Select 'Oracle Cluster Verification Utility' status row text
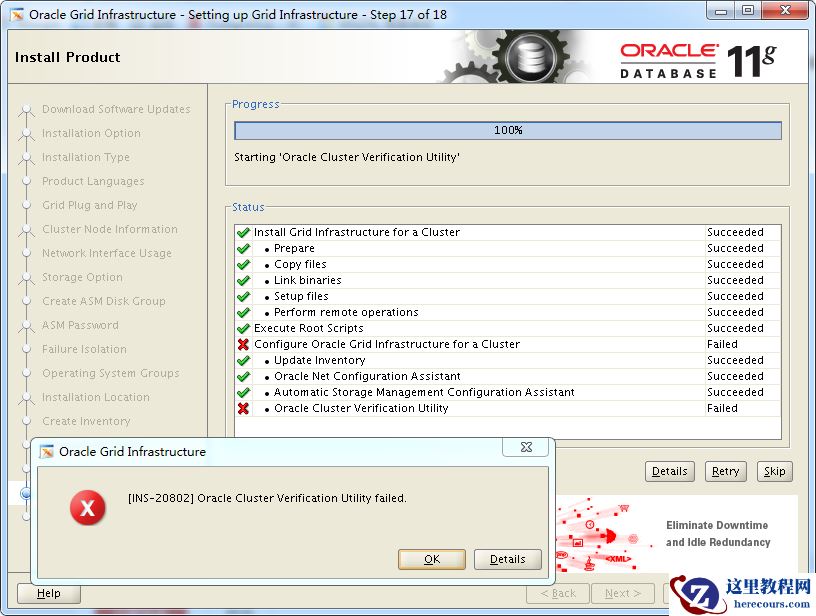Screen dimensions: 816x616 point(361,408)
